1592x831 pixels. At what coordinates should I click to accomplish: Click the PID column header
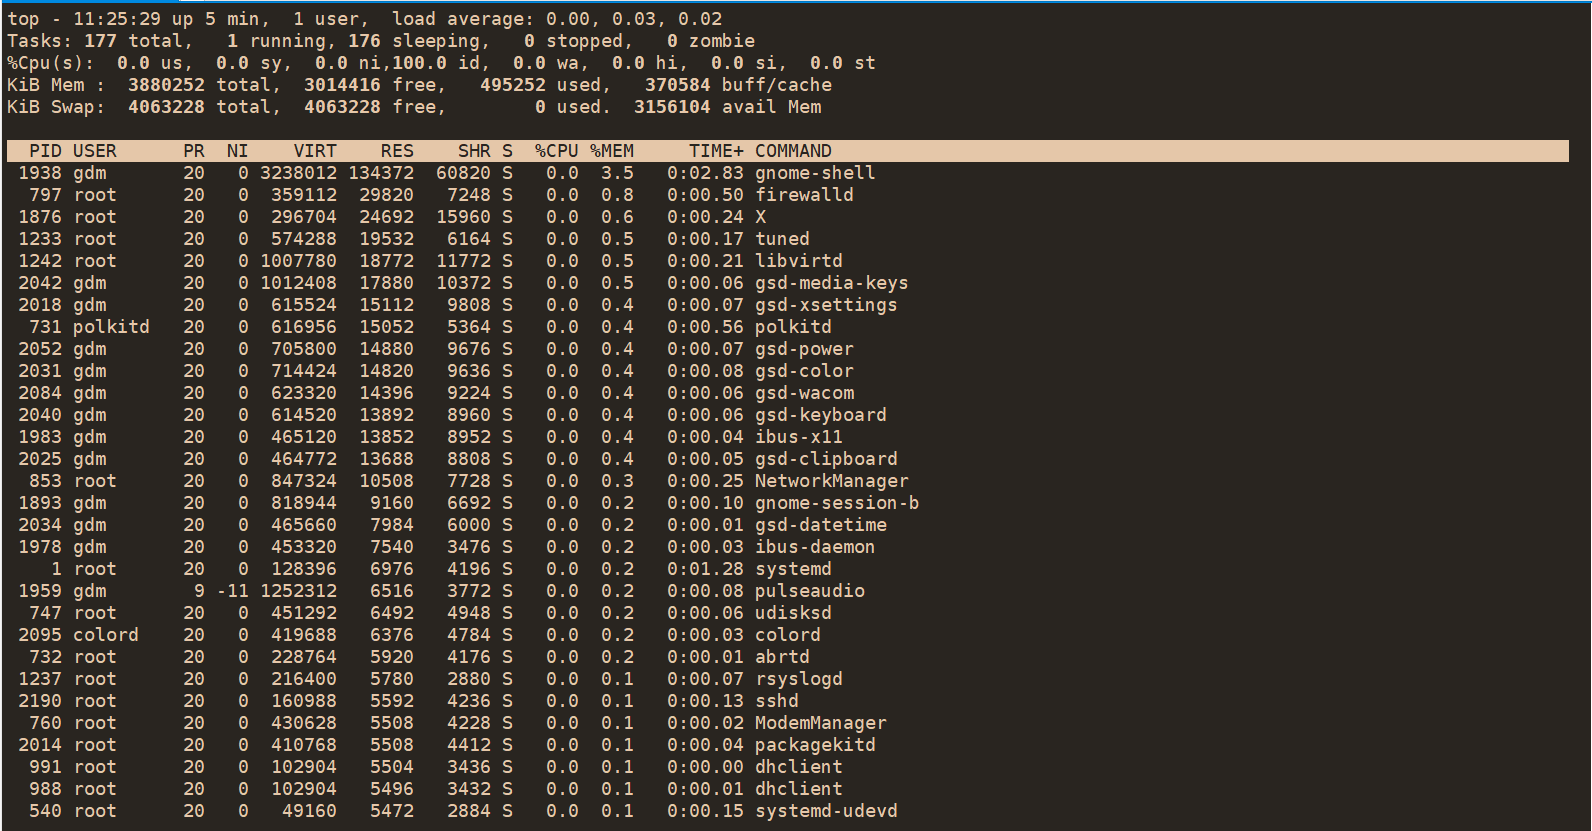45,151
